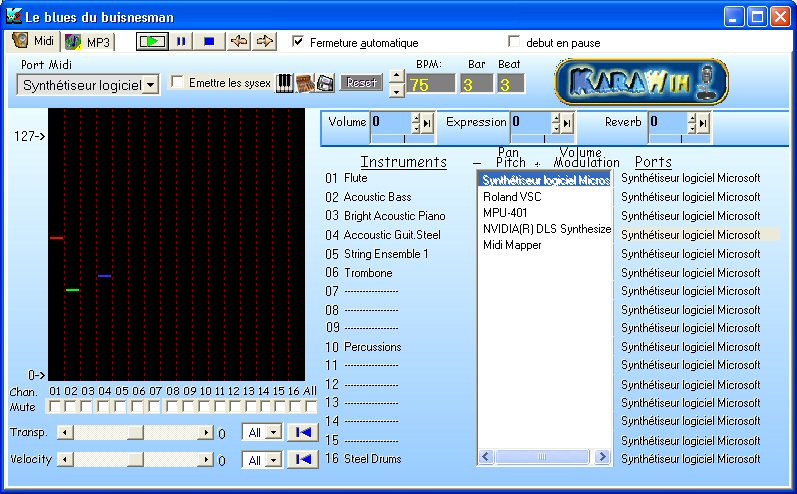797x494 pixels.
Task: Click the right arrow next button
Action: tap(264, 42)
